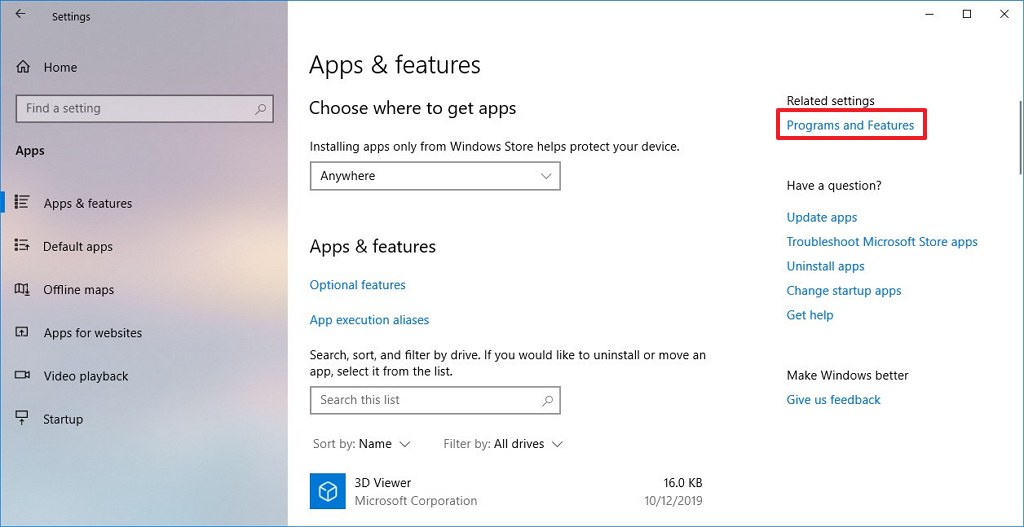
Task: Click the Default apps sidebar icon
Action: point(22,246)
